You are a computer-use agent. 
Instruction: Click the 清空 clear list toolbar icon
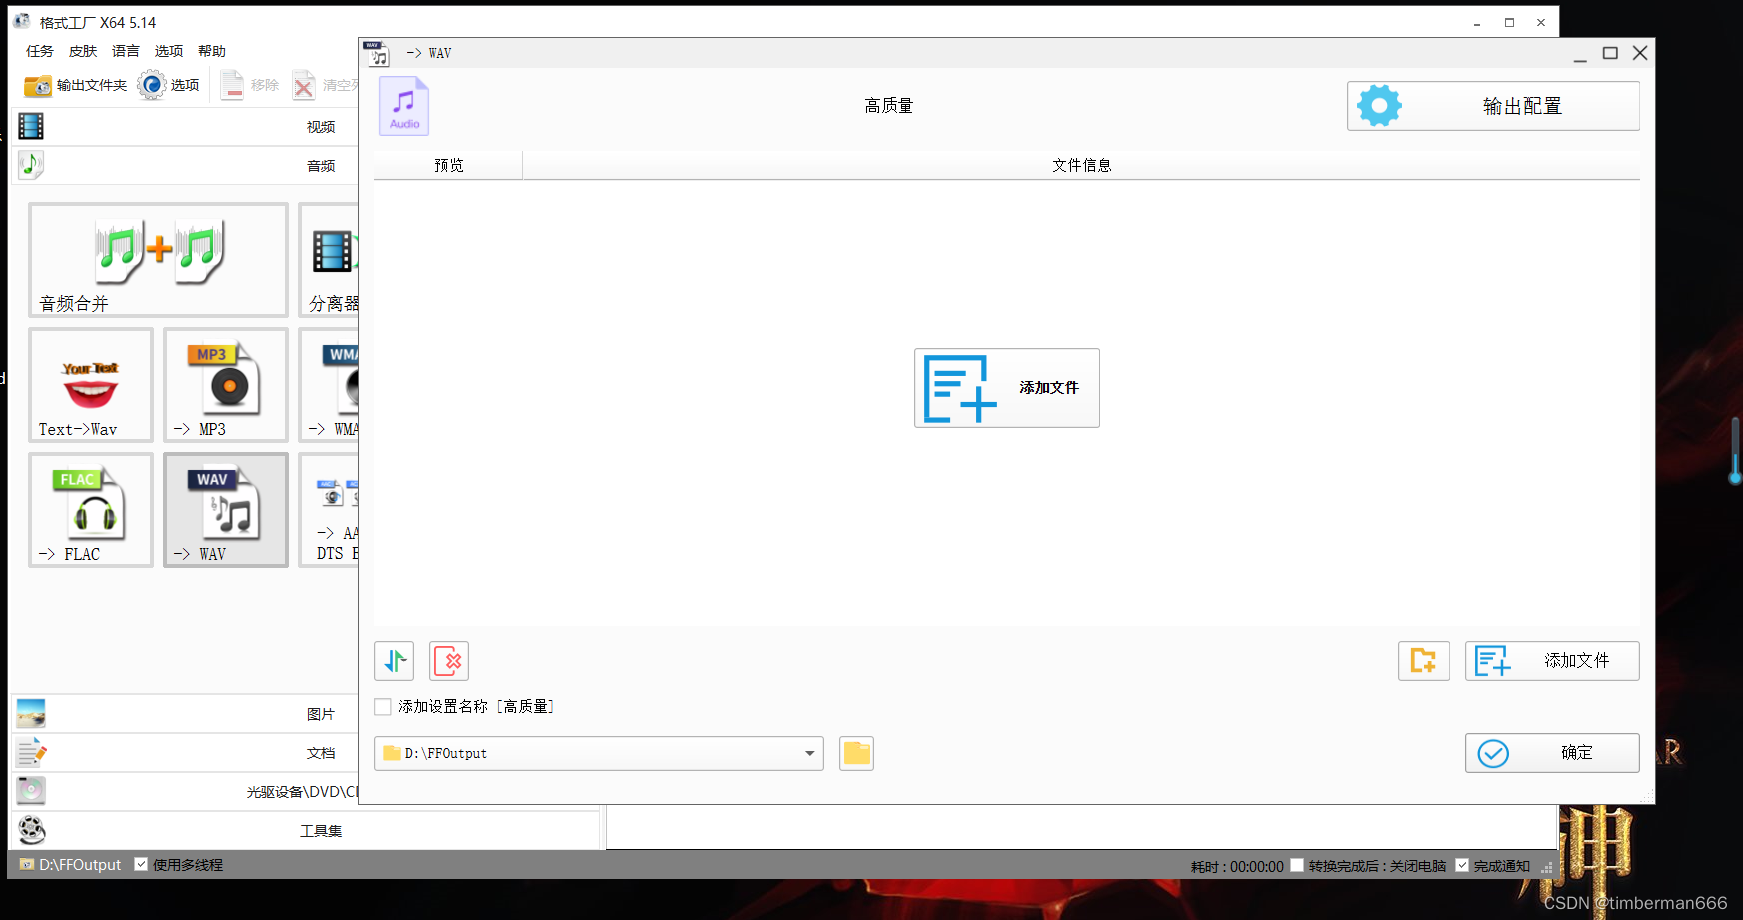point(304,86)
